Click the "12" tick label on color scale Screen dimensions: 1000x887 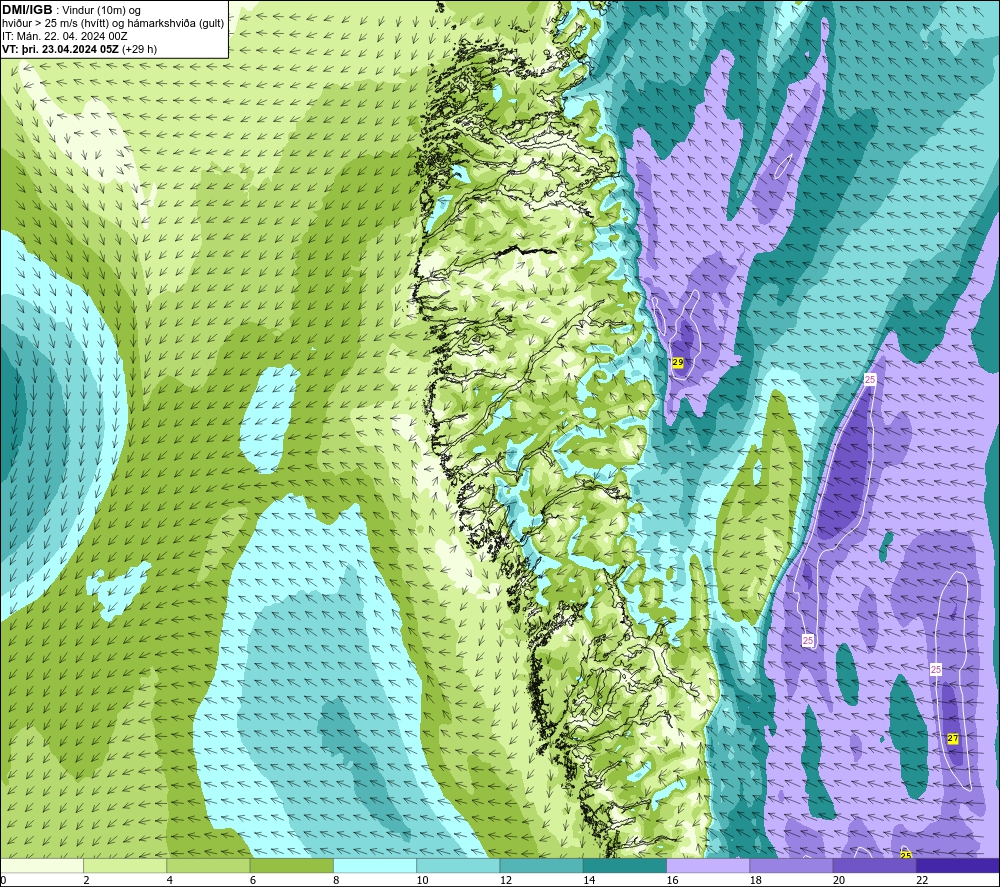506,880
